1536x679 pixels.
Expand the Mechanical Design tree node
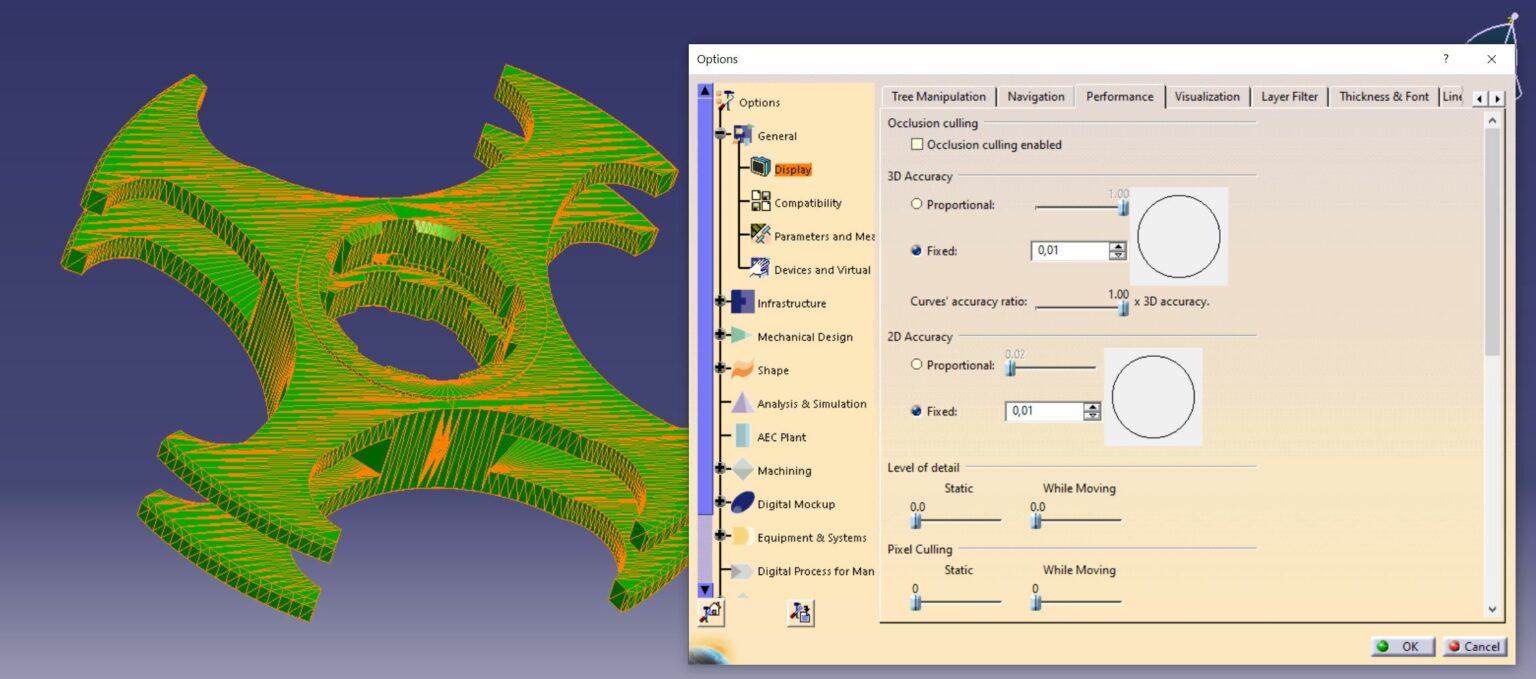pos(718,337)
